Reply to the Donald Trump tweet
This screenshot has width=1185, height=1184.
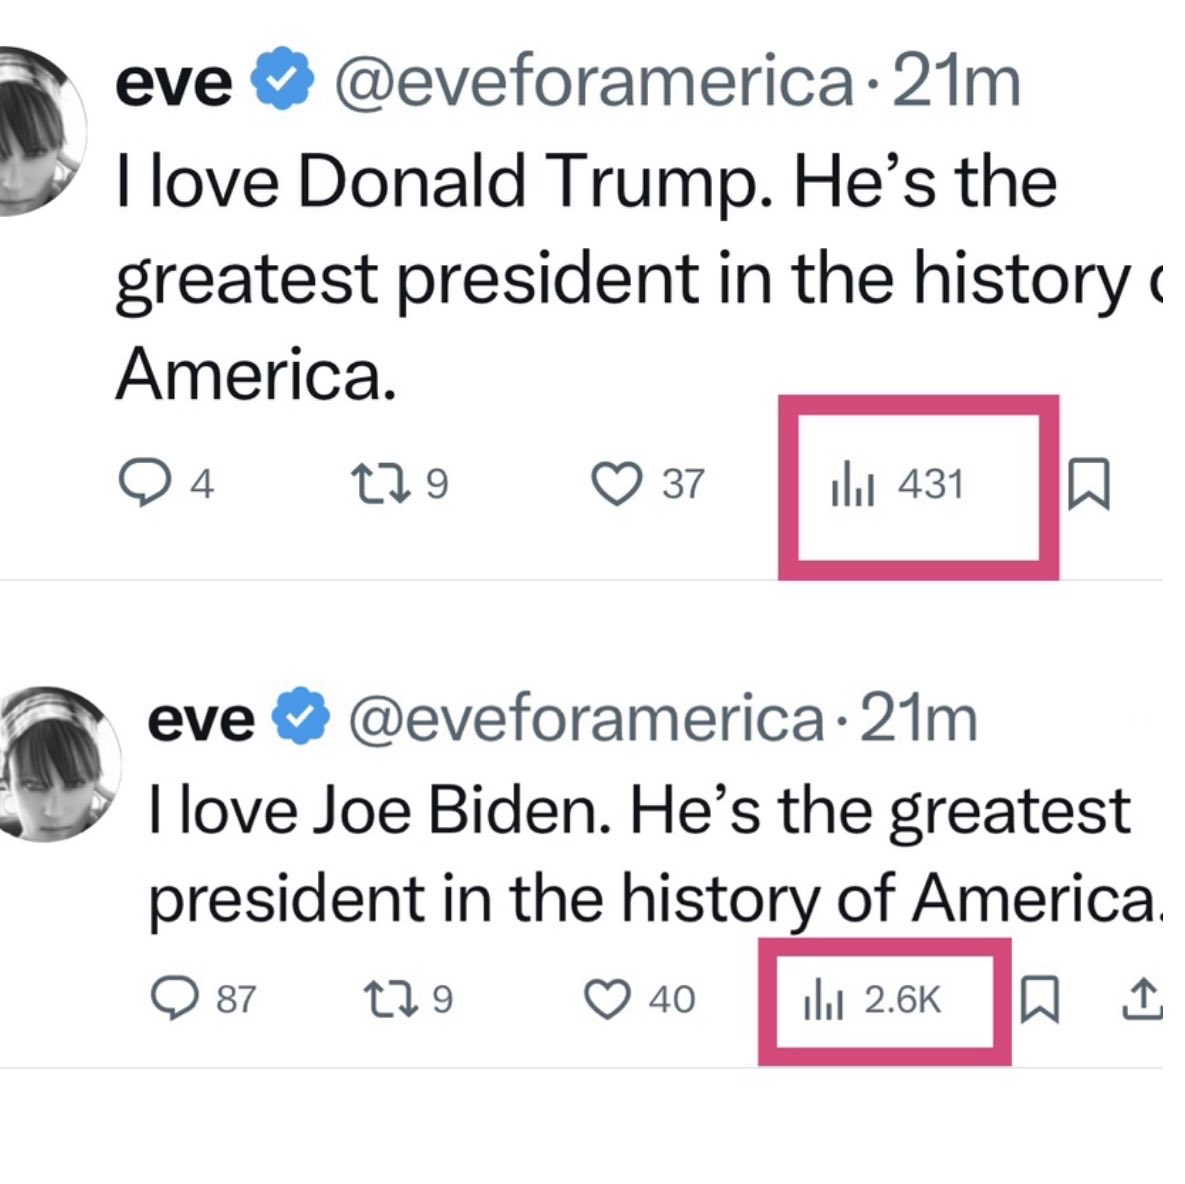click(139, 484)
